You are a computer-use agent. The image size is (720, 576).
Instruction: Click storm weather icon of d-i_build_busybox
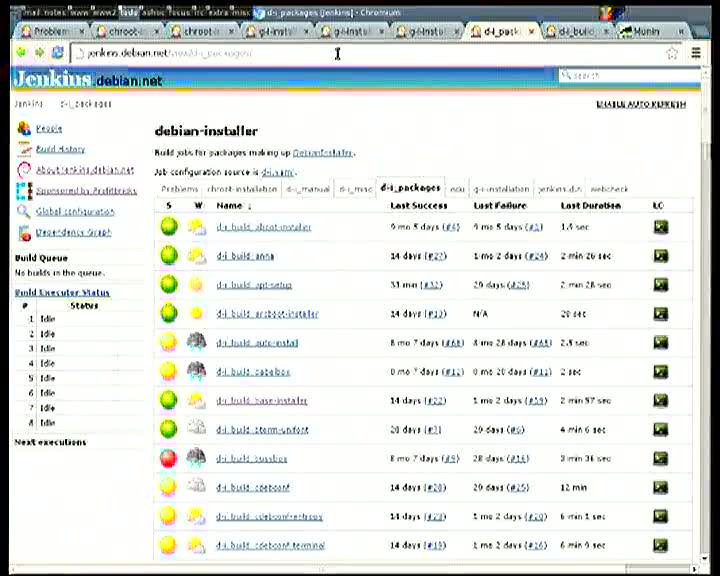(x=197, y=457)
